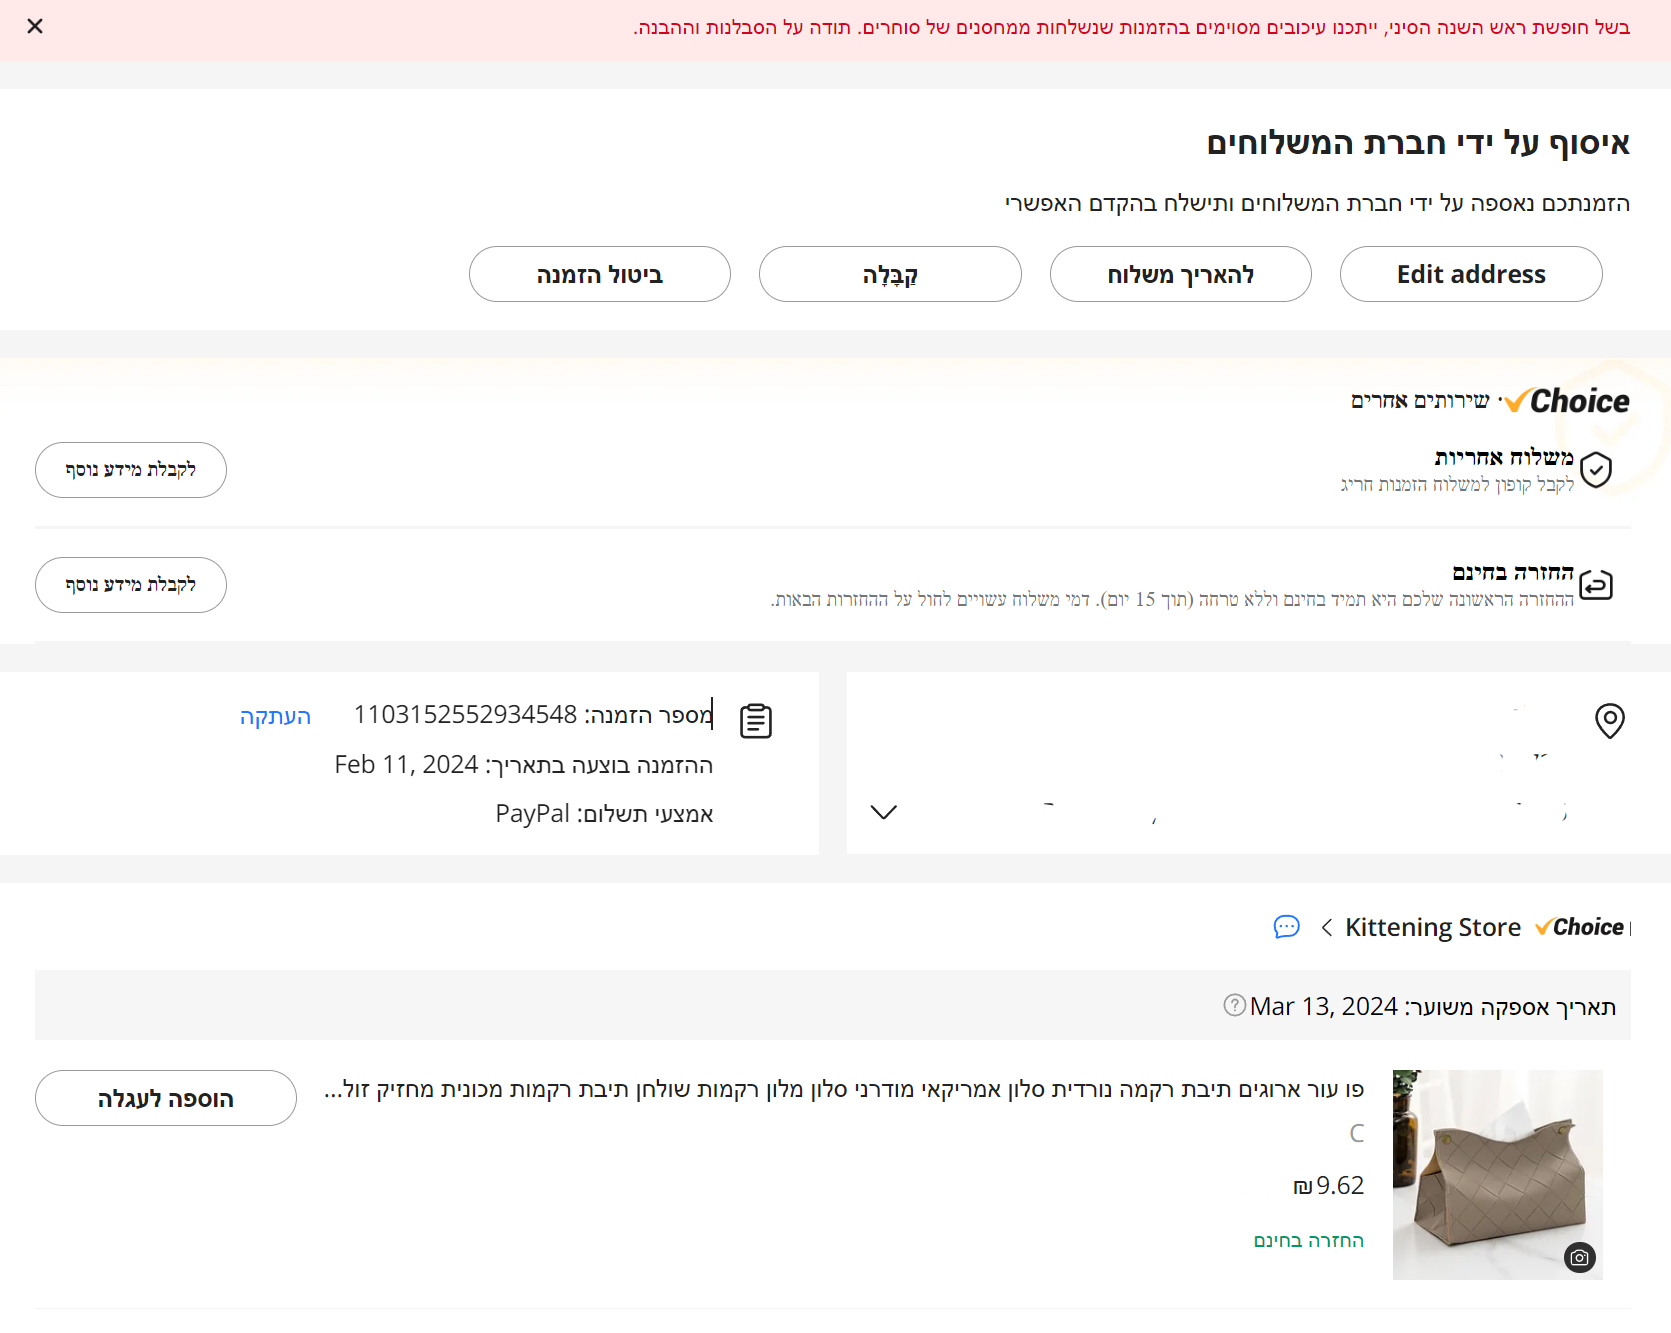Screen dimensions: 1671x1333
Task: Get more info about shipping guarantee
Action: coord(131,470)
